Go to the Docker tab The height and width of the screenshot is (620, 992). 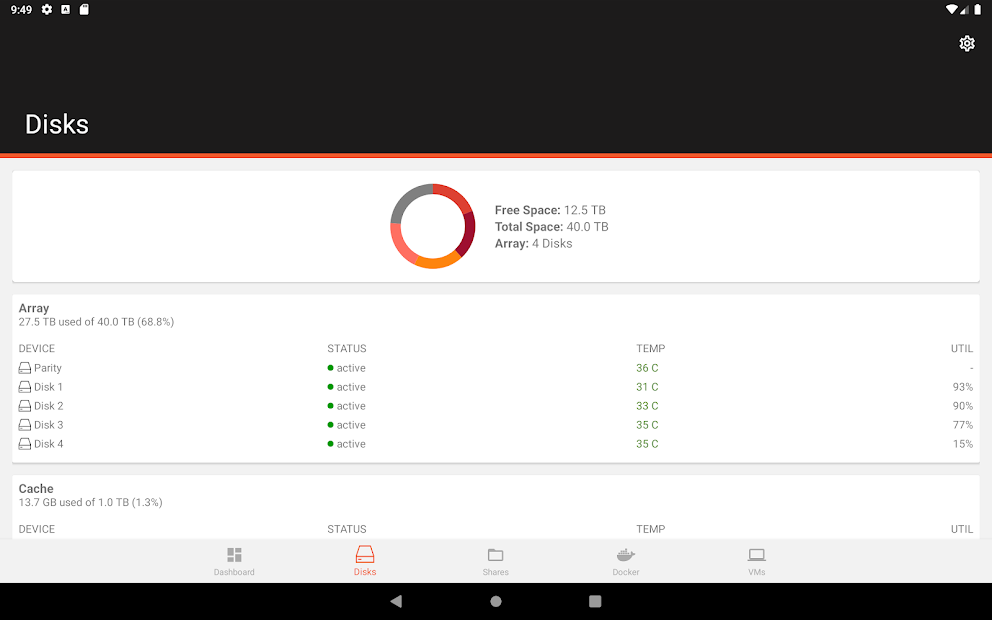pyautogui.click(x=626, y=561)
